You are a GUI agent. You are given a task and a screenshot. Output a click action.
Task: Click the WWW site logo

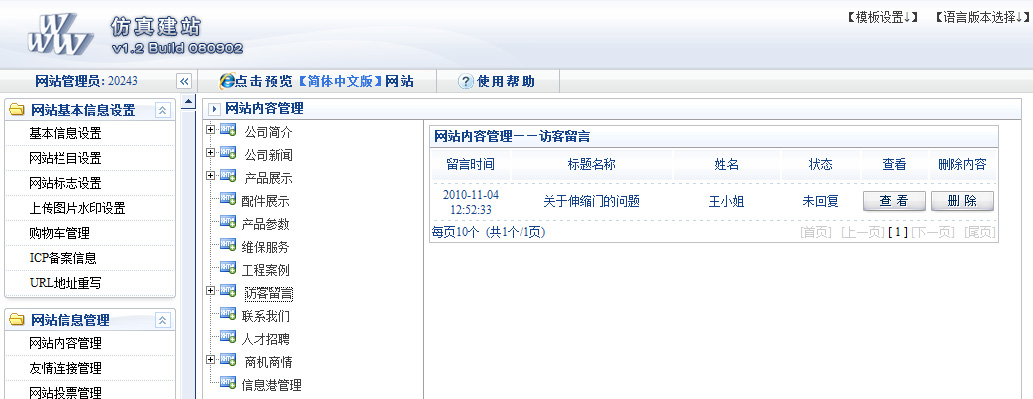61,34
